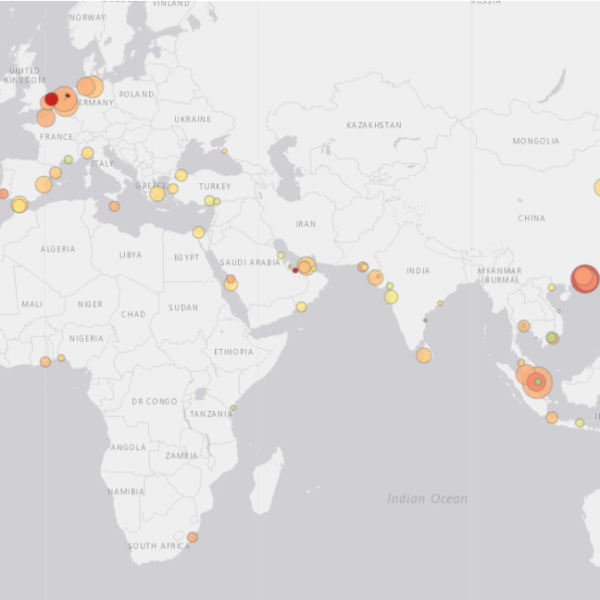Click the yellow marker on China's eastern coast

[x=598, y=187]
